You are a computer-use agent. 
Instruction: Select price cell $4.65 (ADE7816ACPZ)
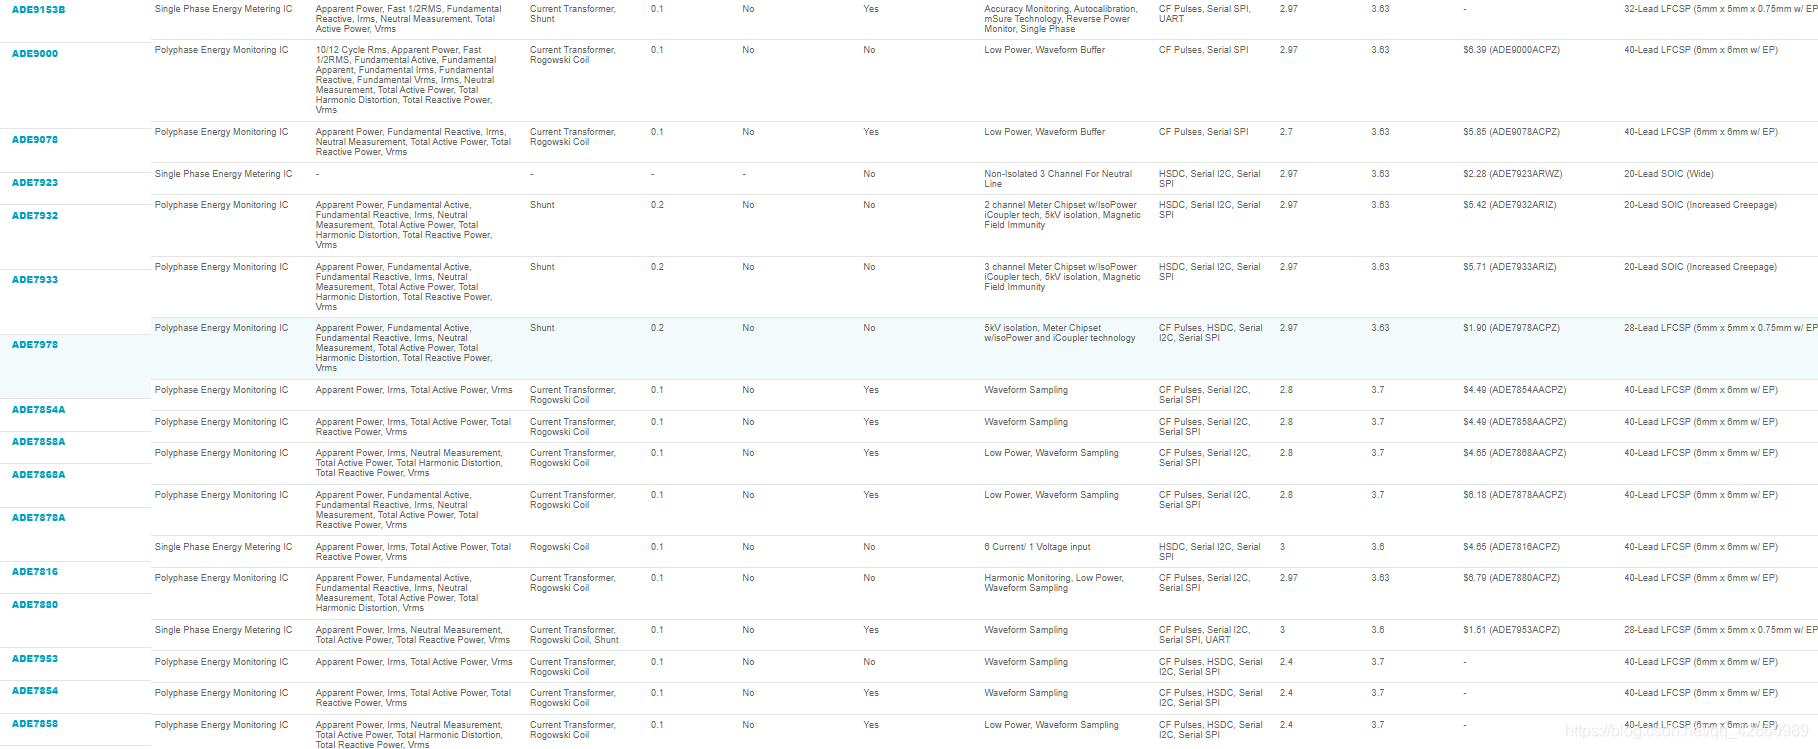click(x=1511, y=547)
